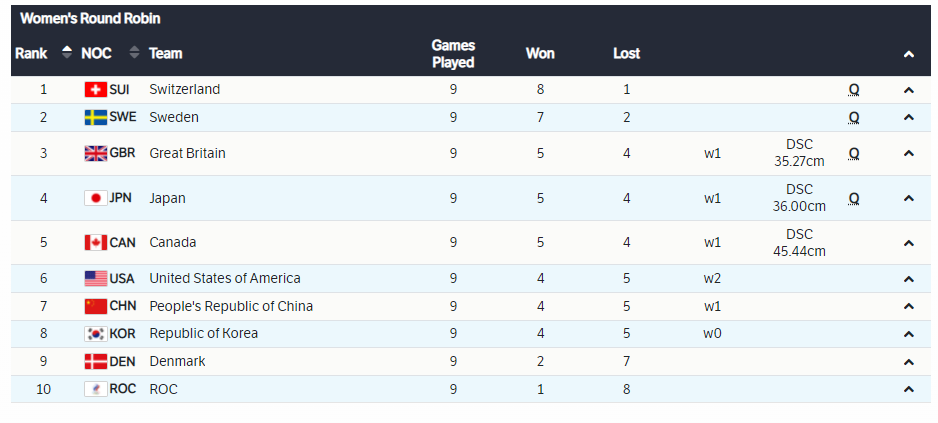Image resolution: width=938 pixels, height=423 pixels.
Task: Click the Japan flag icon
Action: click(x=96, y=198)
